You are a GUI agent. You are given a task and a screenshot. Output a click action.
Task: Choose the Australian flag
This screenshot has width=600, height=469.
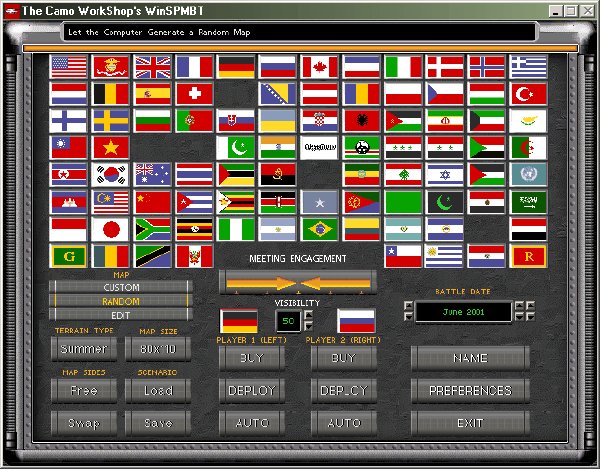point(152,175)
